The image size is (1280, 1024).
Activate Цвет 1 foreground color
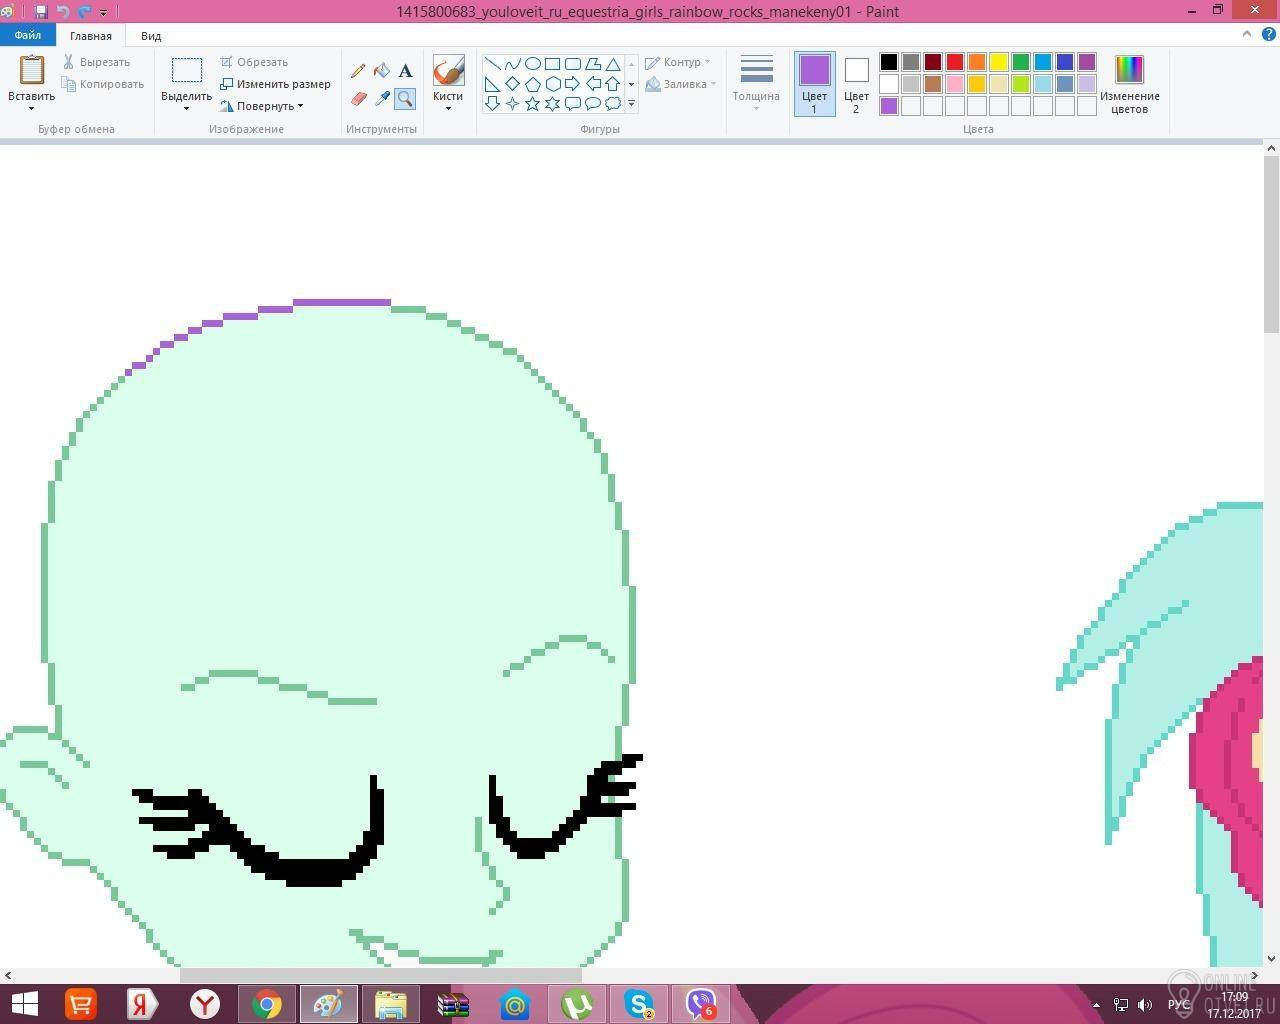(814, 84)
